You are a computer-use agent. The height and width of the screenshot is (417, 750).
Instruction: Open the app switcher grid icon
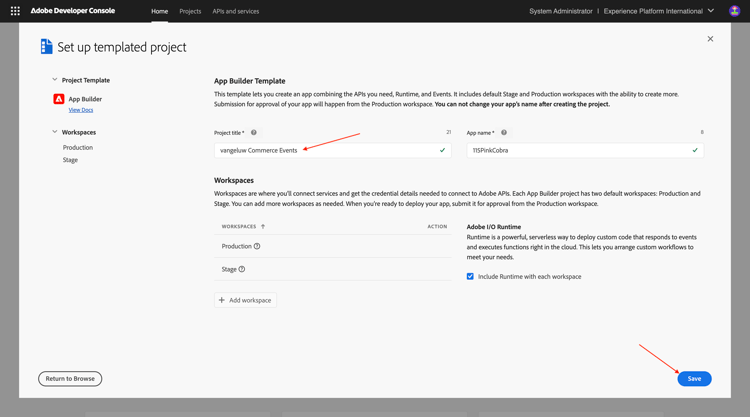click(x=15, y=11)
